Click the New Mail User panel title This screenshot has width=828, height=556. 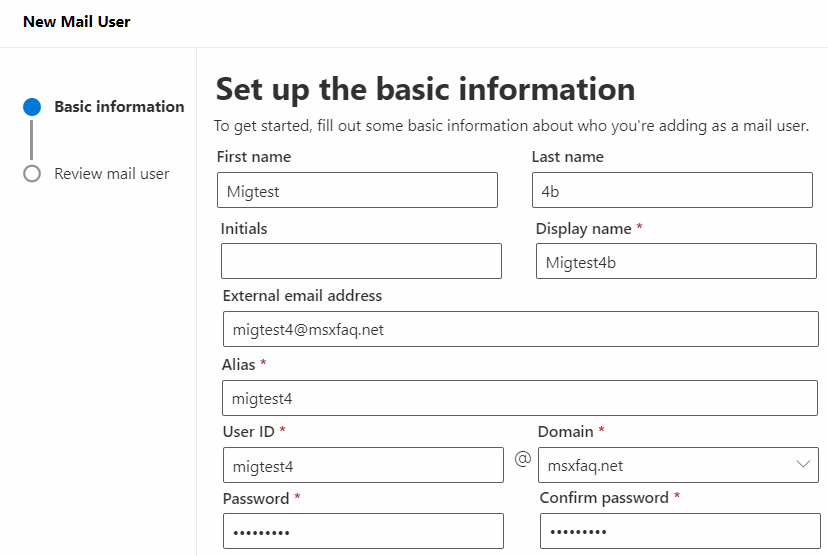click(77, 22)
